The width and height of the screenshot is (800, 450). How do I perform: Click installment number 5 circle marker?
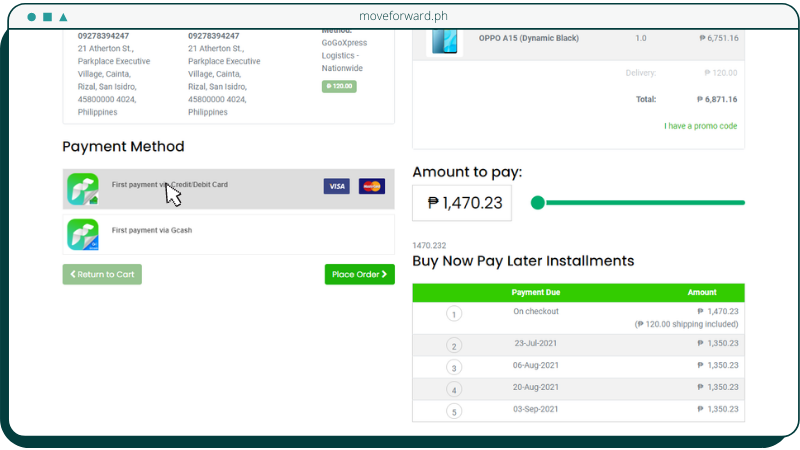point(454,411)
